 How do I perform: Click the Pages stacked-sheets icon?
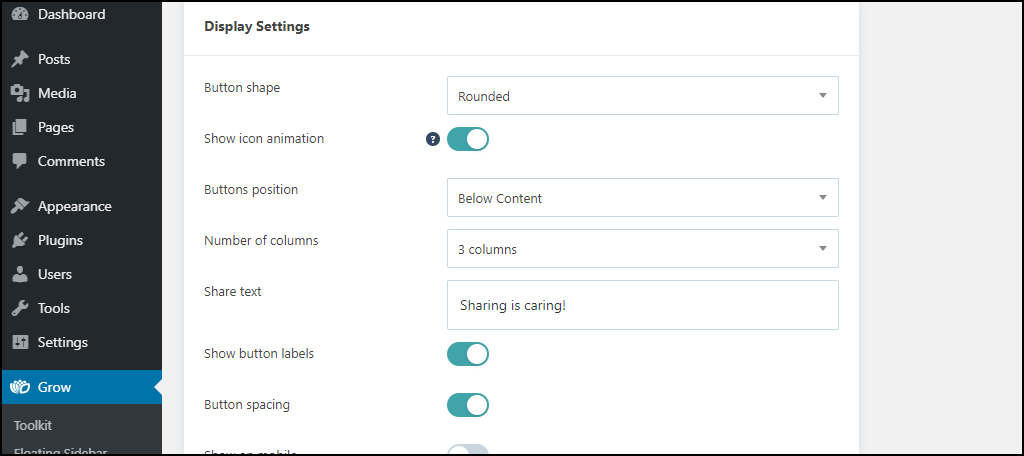20,127
